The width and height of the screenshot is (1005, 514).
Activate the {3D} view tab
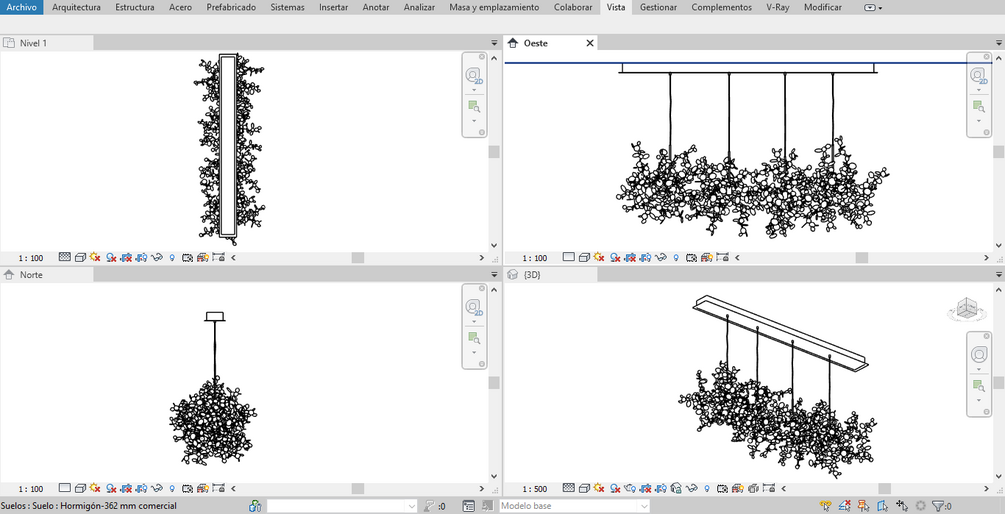coord(551,274)
